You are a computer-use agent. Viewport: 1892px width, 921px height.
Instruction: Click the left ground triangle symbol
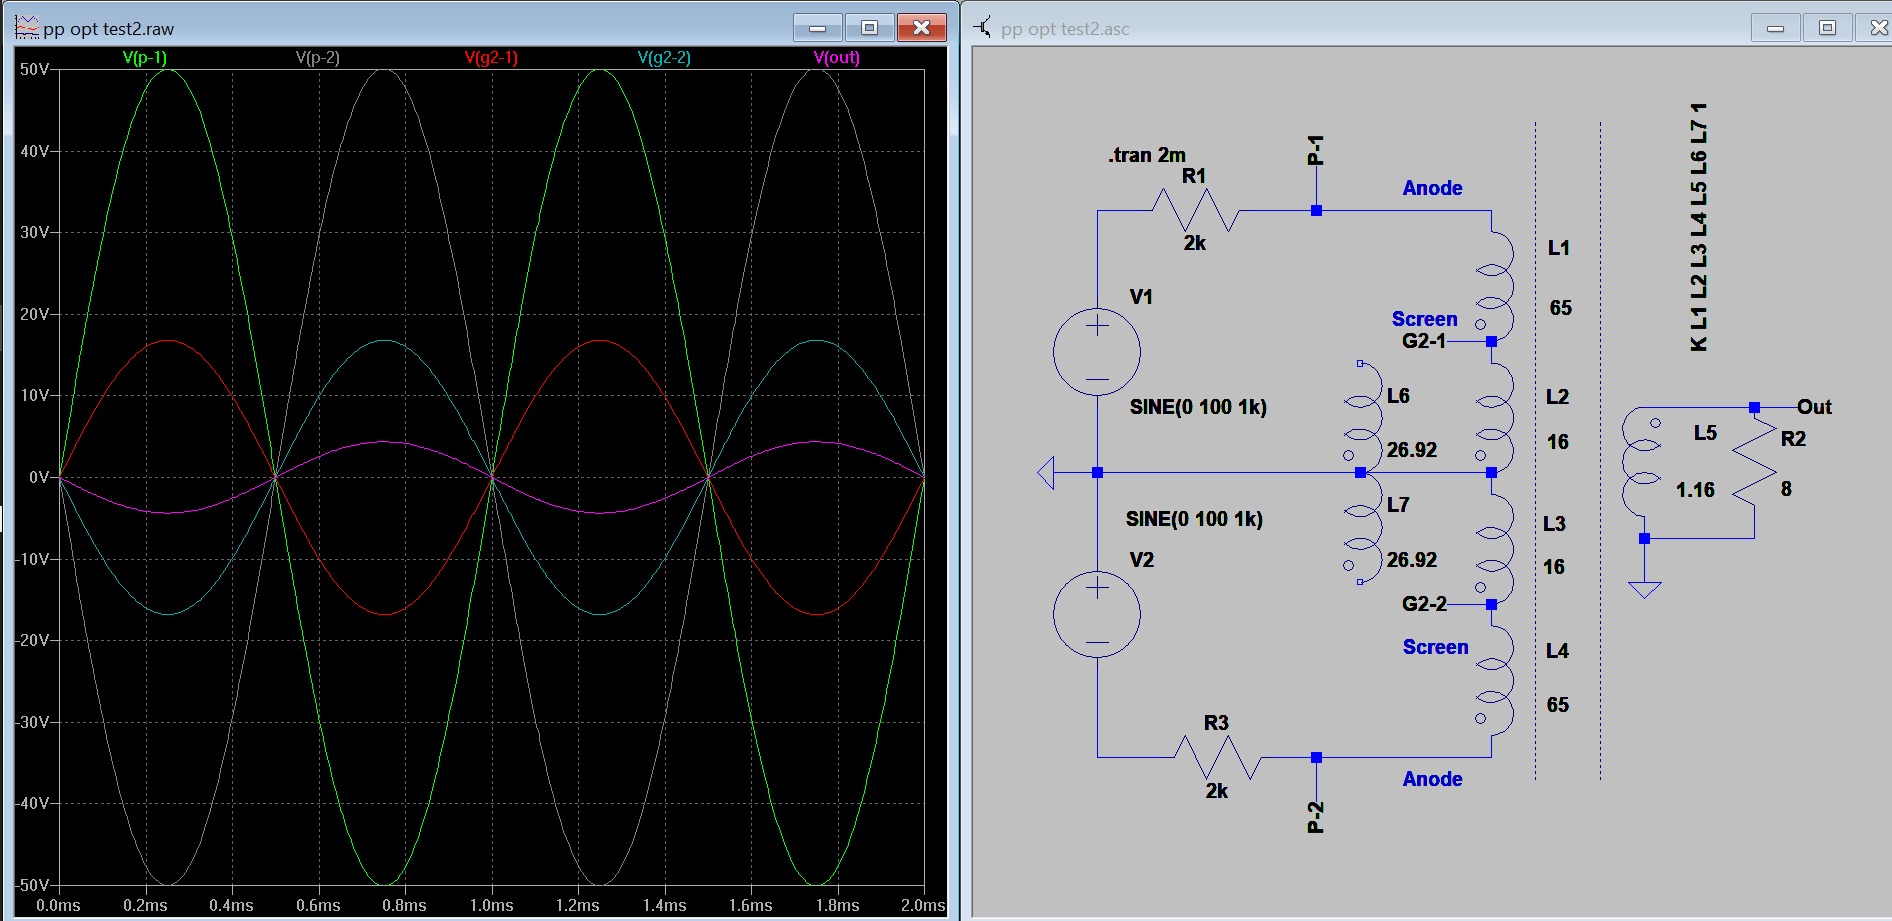(1046, 472)
